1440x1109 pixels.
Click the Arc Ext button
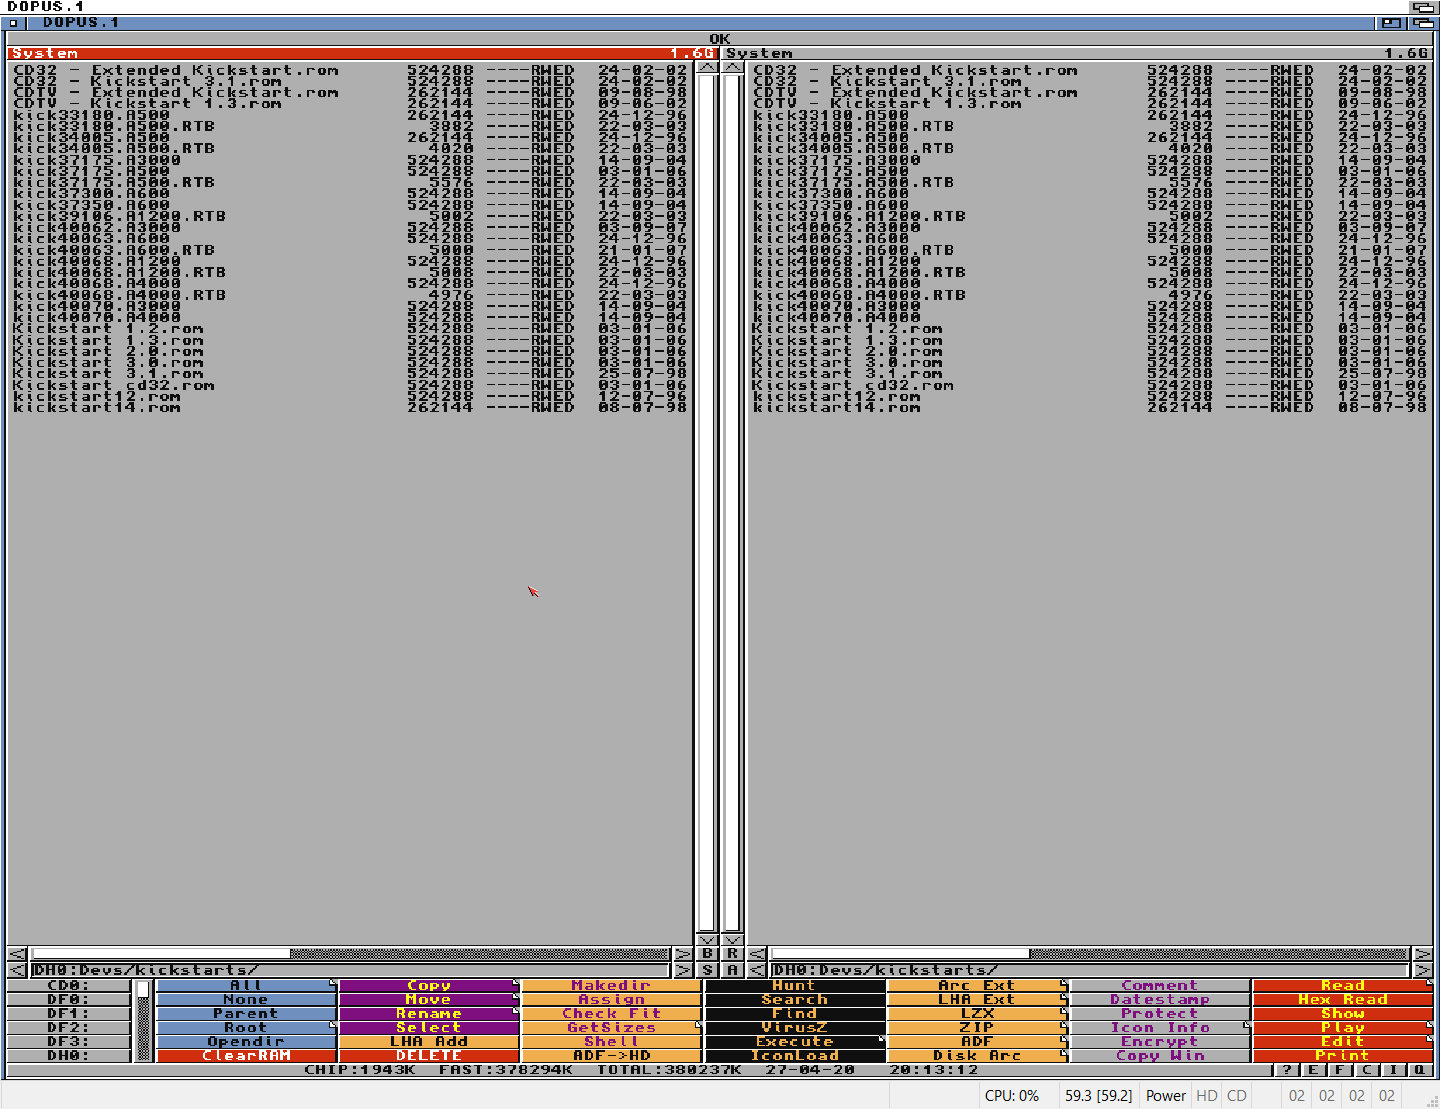978,985
